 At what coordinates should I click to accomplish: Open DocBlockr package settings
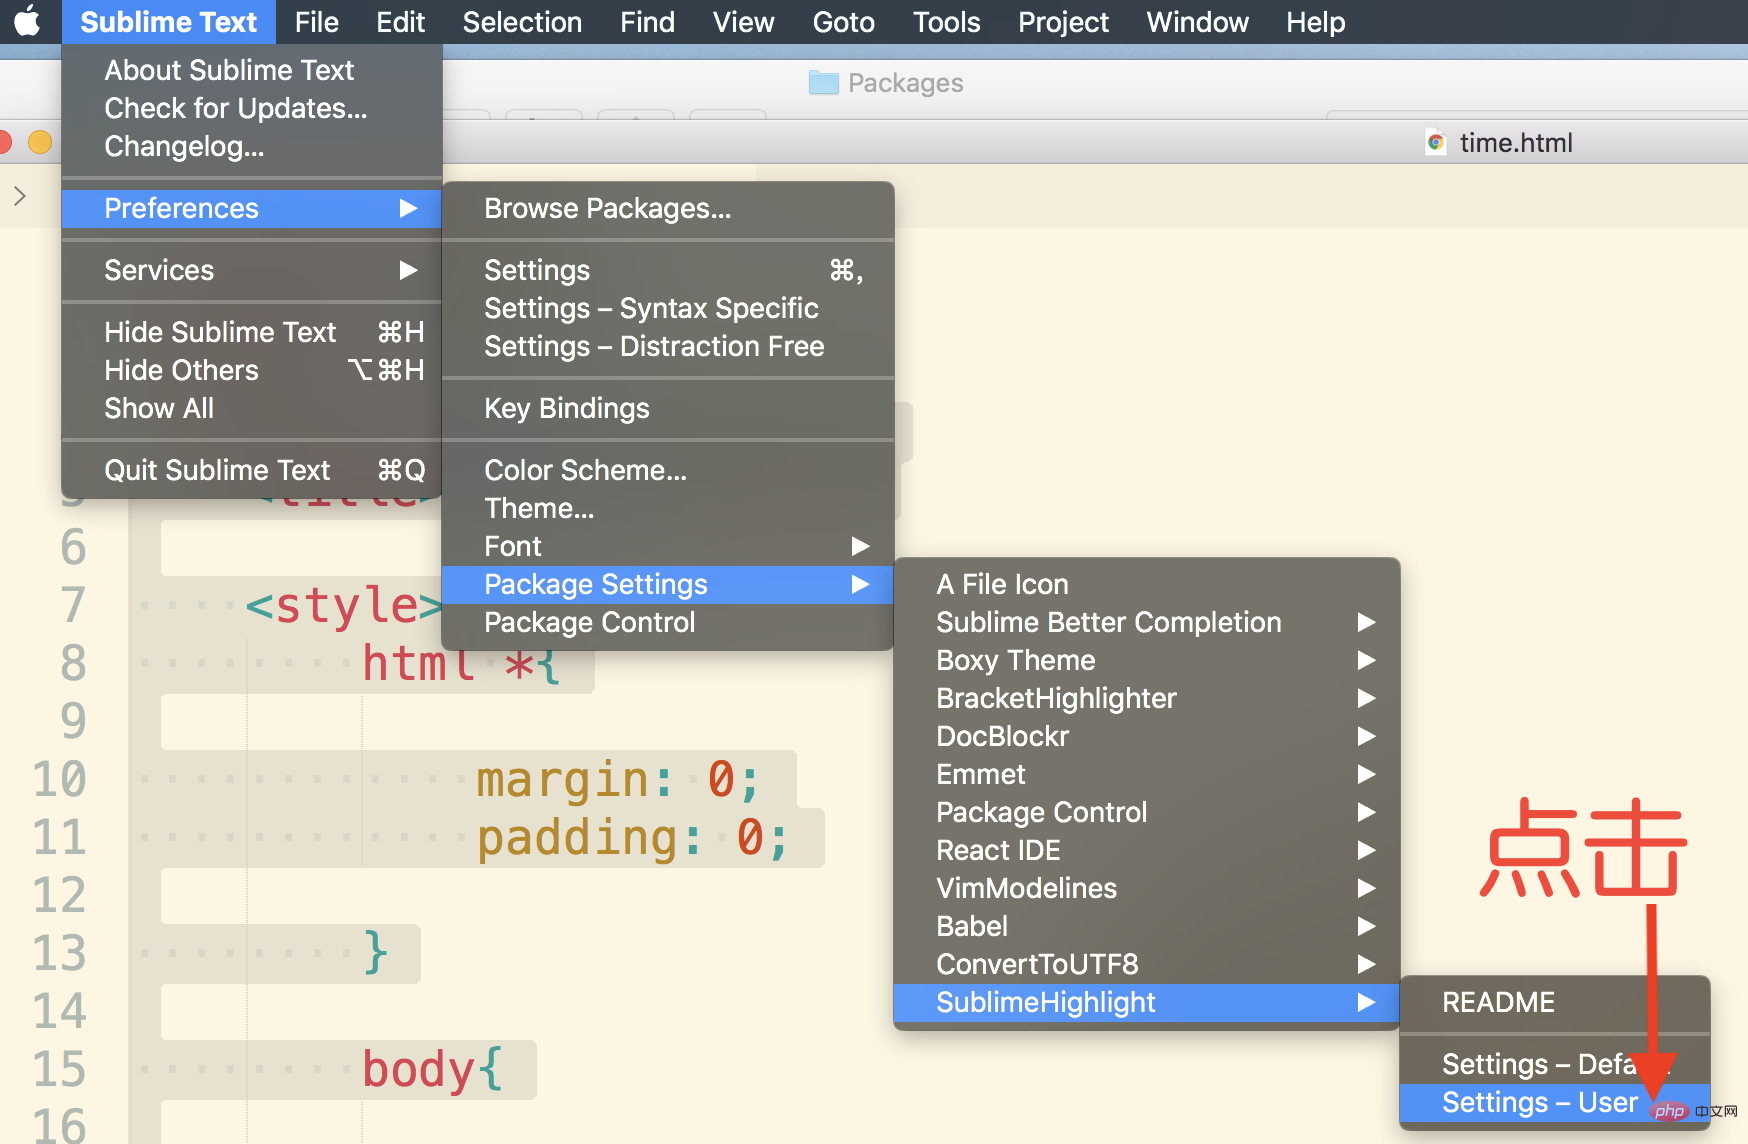(x=1147, y=736)
